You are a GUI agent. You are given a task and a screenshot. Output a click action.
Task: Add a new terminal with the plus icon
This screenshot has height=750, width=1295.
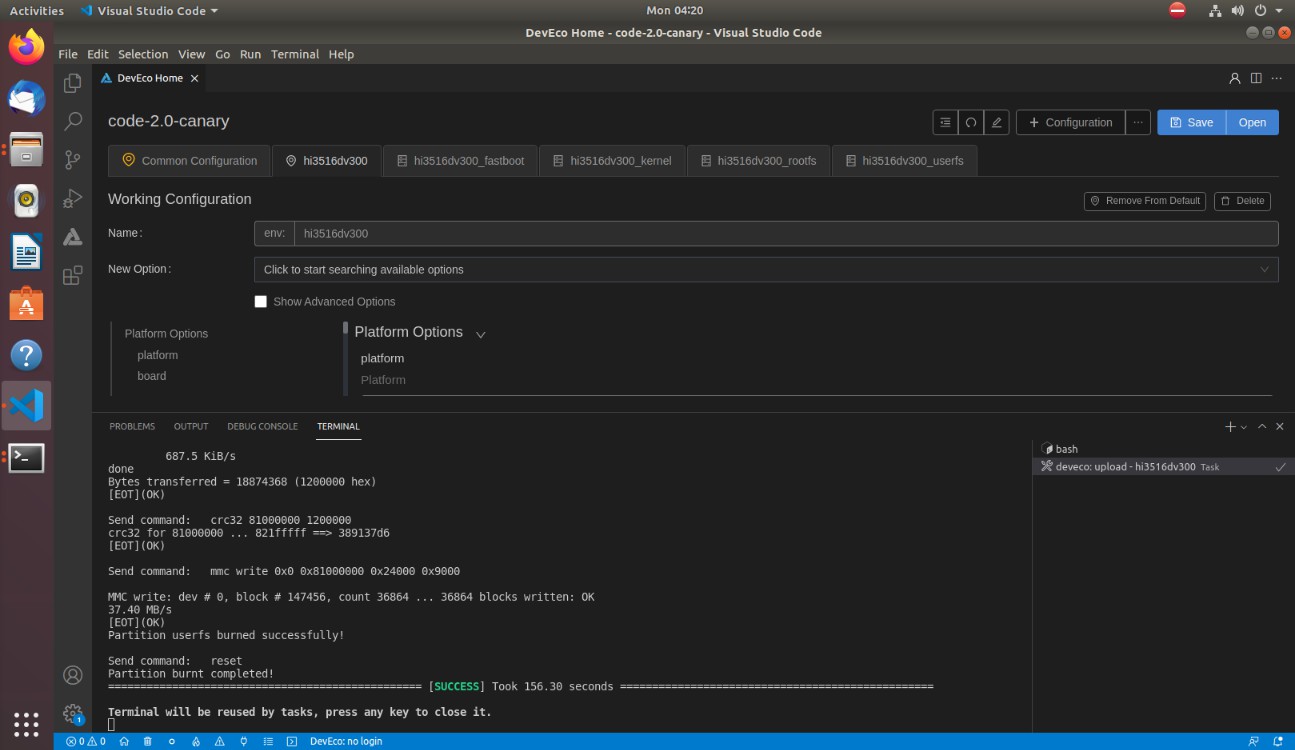(1230, 427)
